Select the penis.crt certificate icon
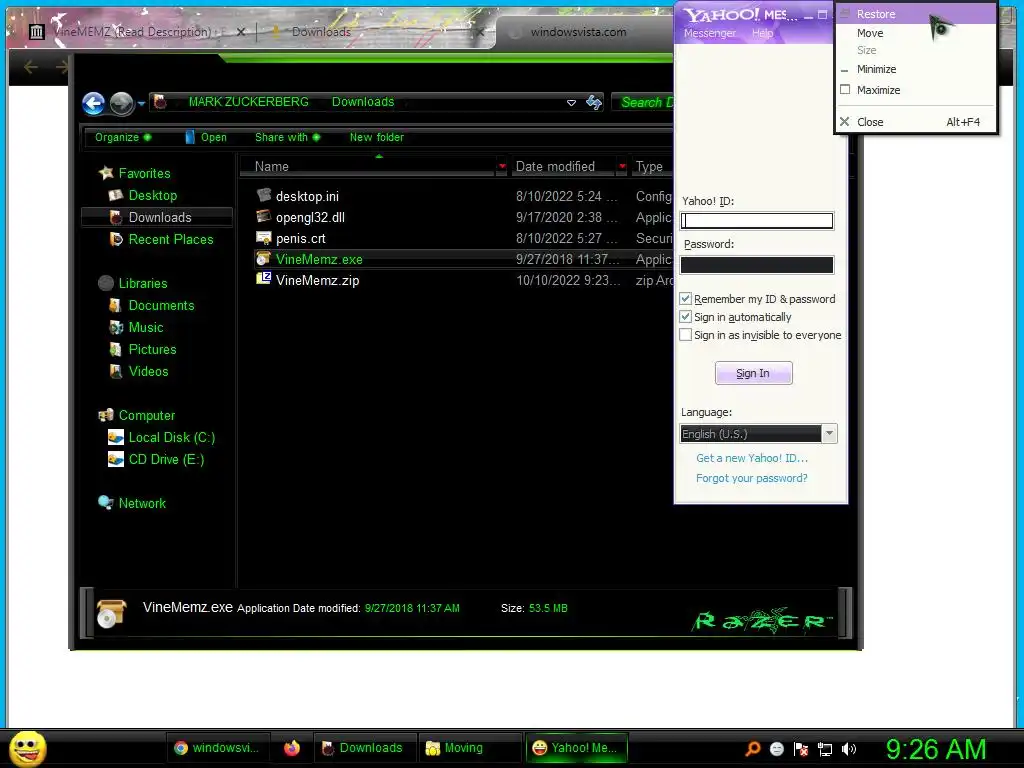 click(264, 238)
